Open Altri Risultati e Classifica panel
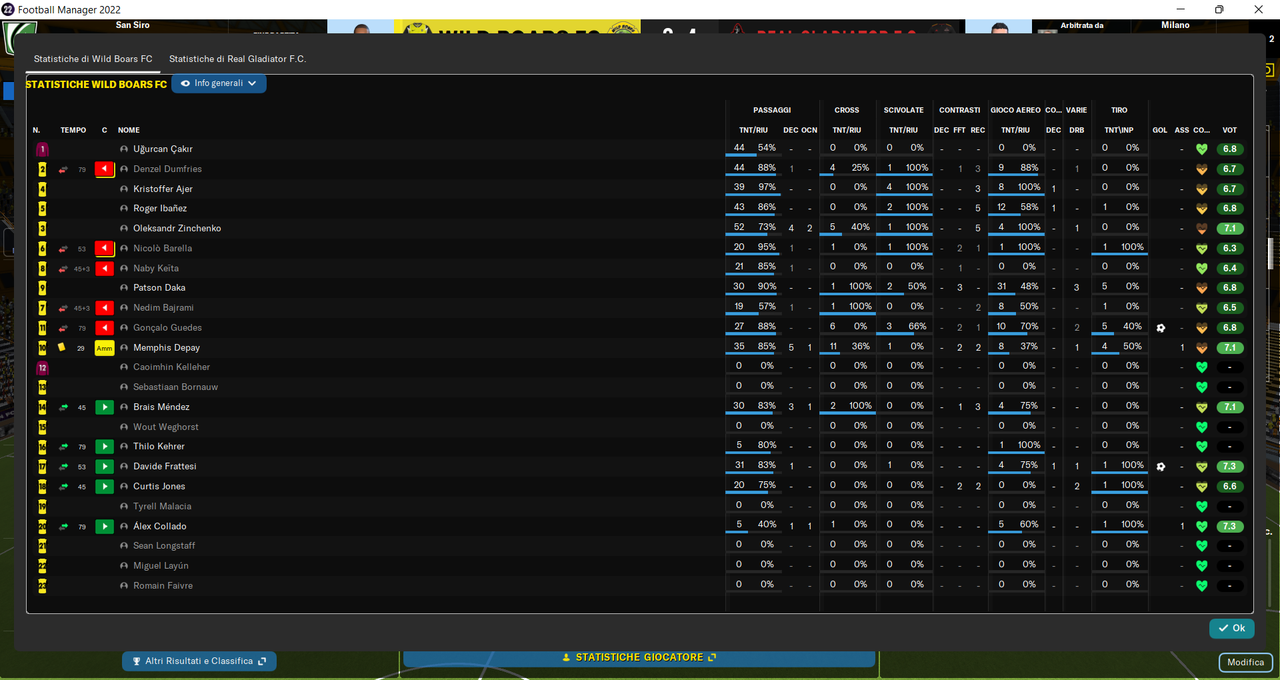The width and height of the screenshot is (1280, 680). [x=199, y=661]
